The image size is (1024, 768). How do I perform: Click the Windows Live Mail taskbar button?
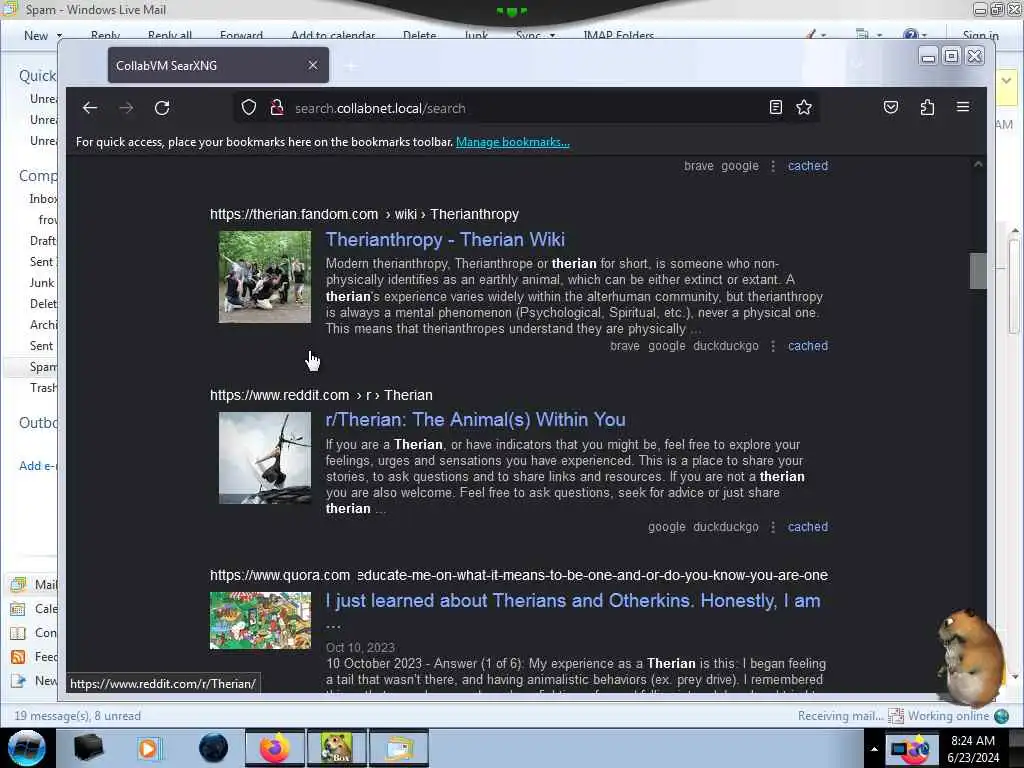point(398,748)
